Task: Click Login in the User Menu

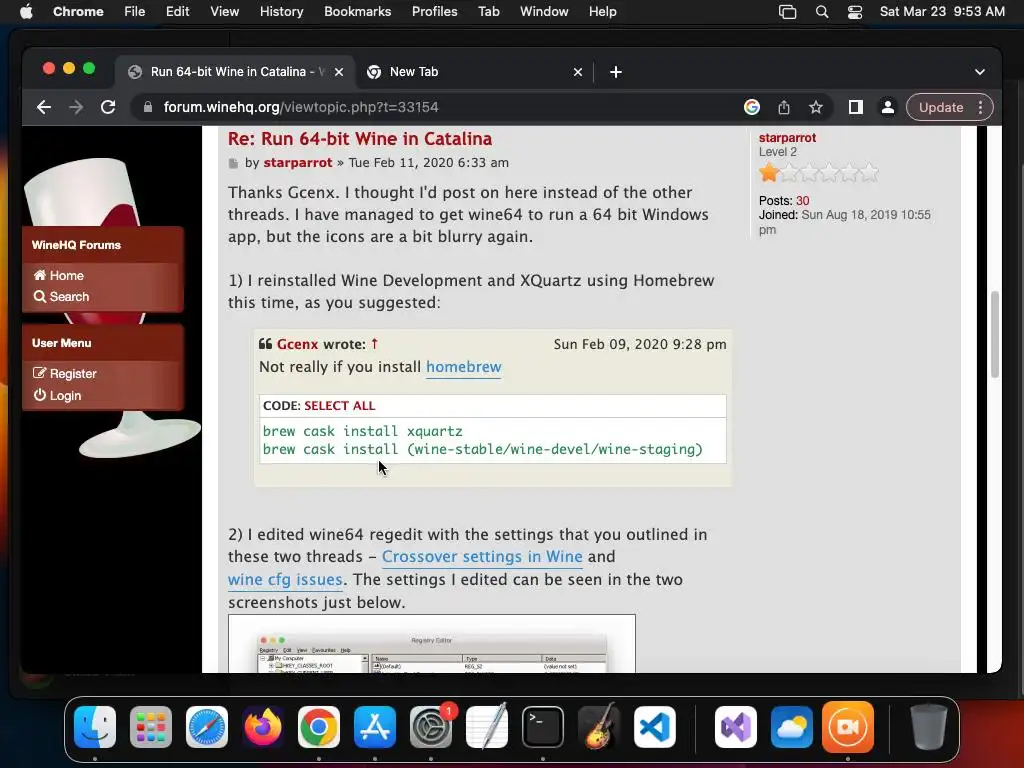Action: click(57, 396)
